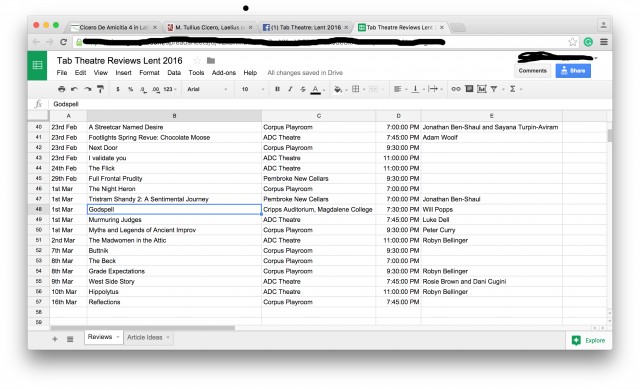
Task: Open the Edit menu
Action: point(80,73)
